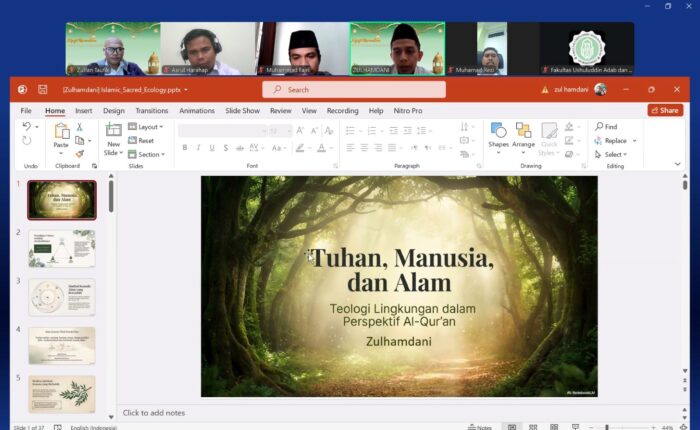This screenshot has width=700, height=430.
Task: Click the Arrange objects icon
Action: [523, 131]
